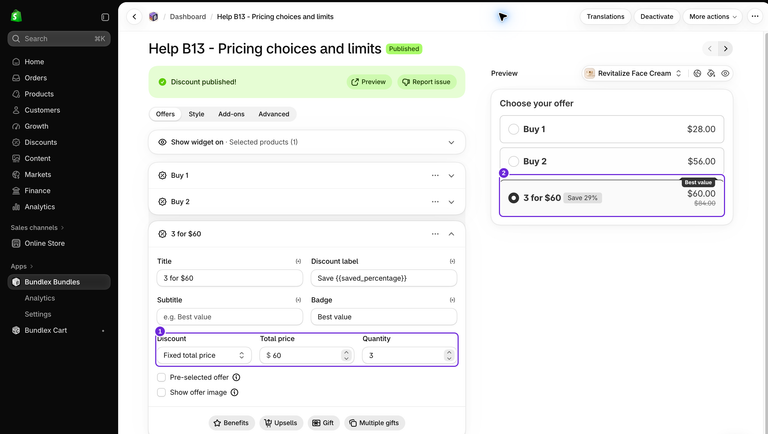Open Orders from the sidebar
Viewport: 768px width, 434px height.
pyautogui.click(x=35, y=78)
